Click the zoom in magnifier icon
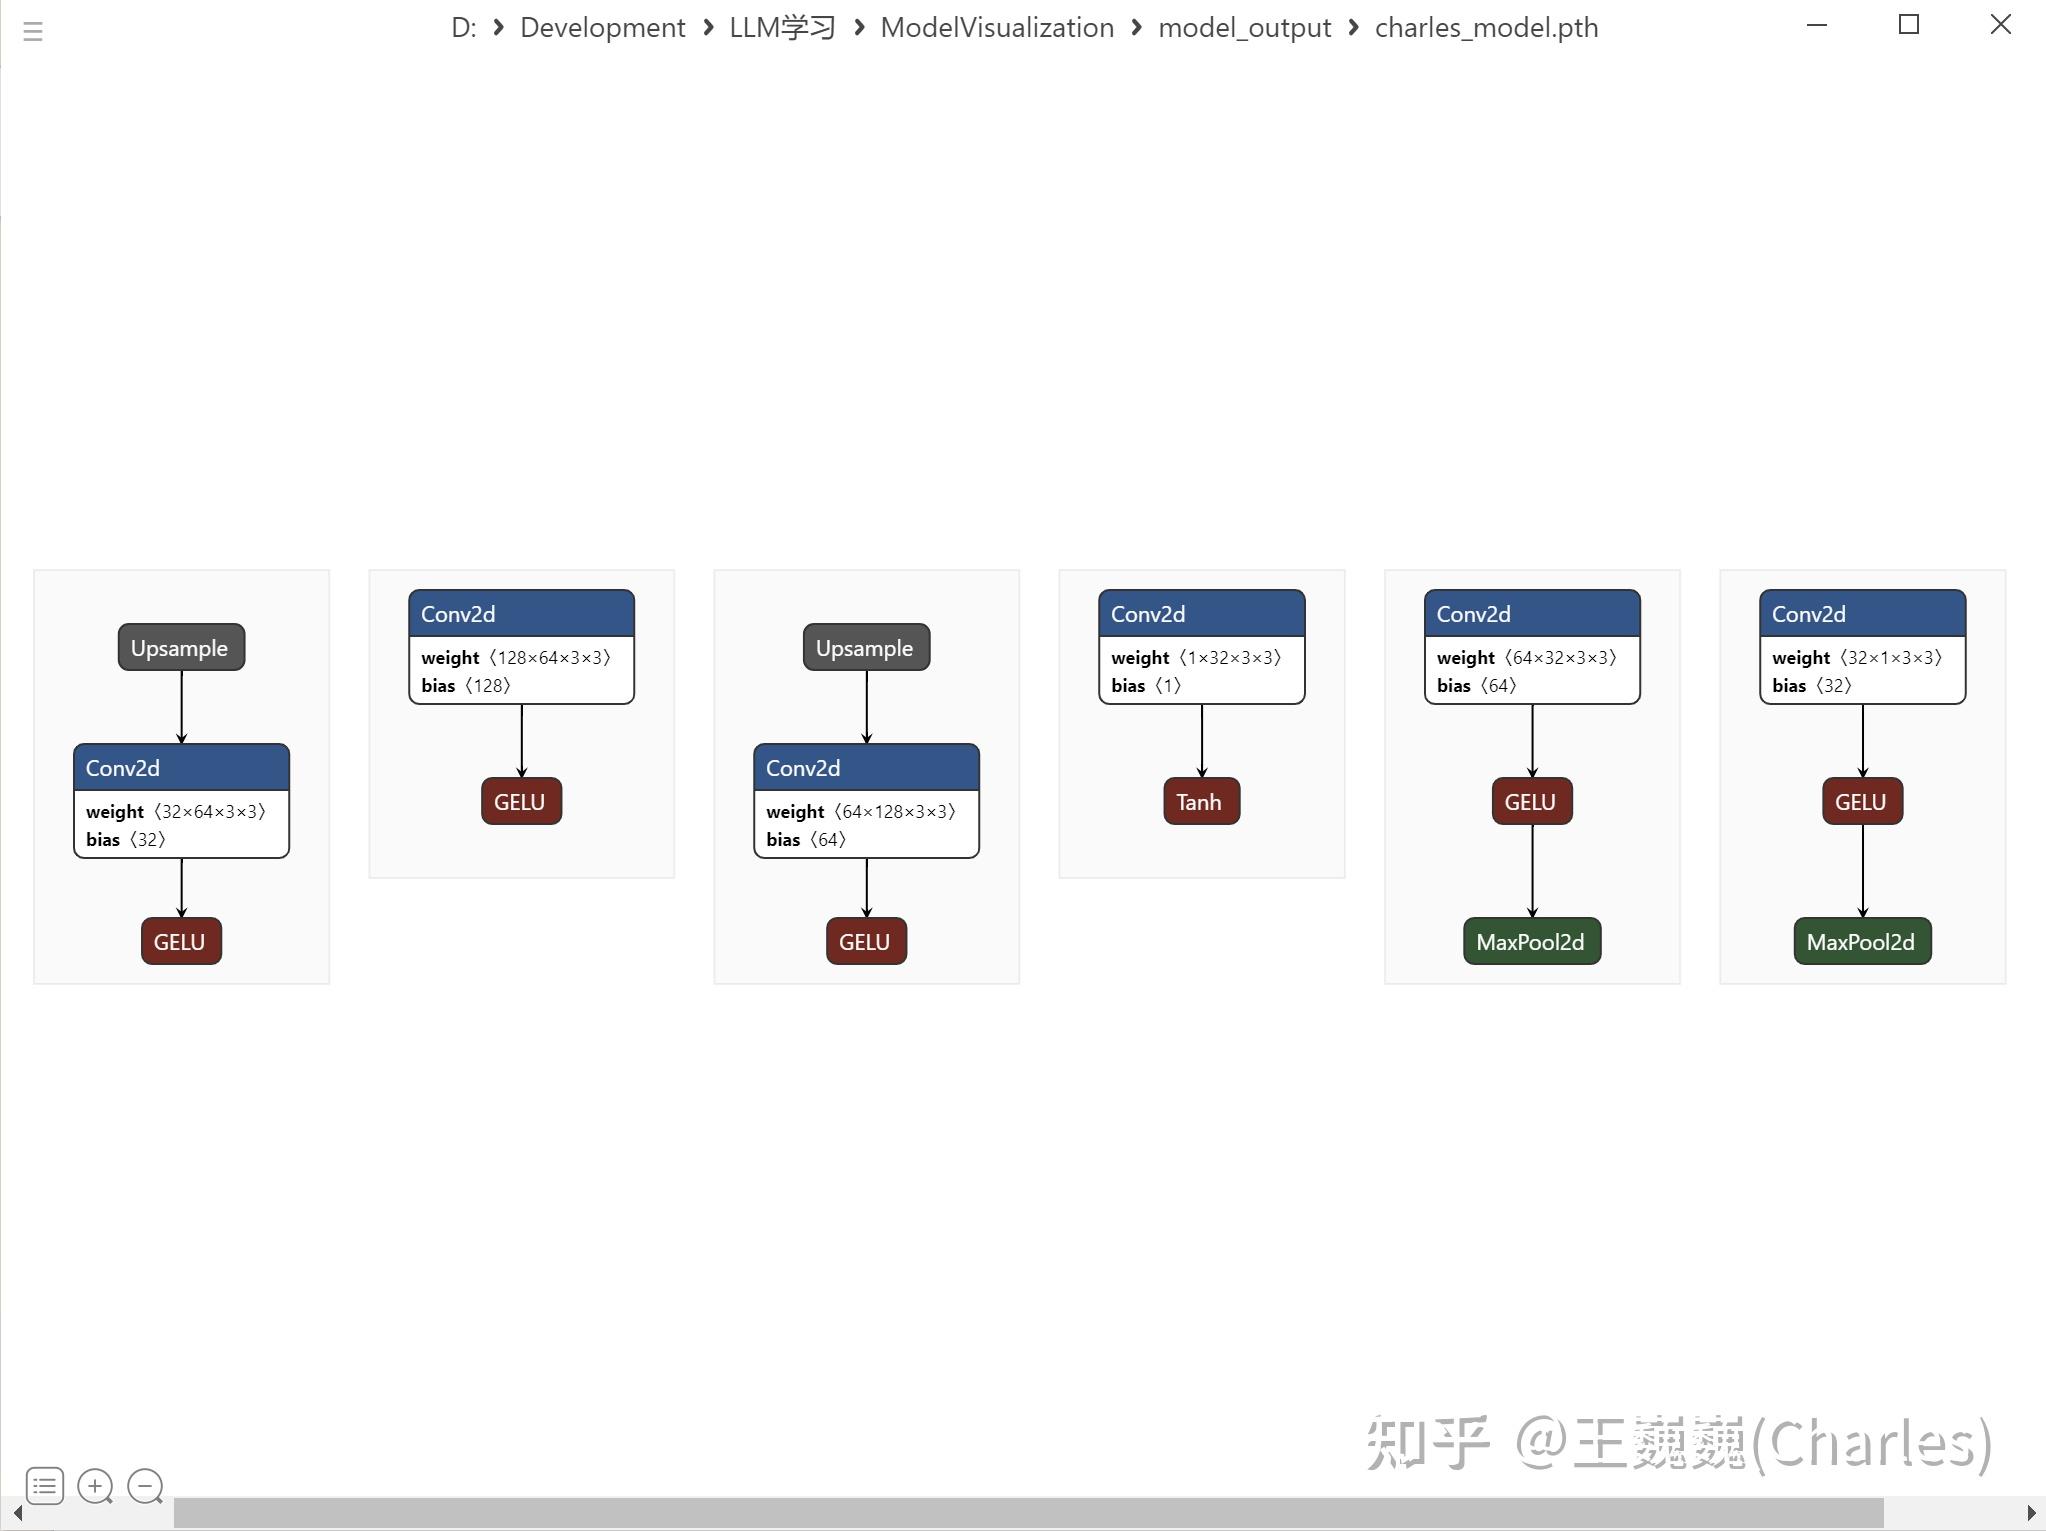Viewport: 2046px width, 1531px height. point(95,1486)
